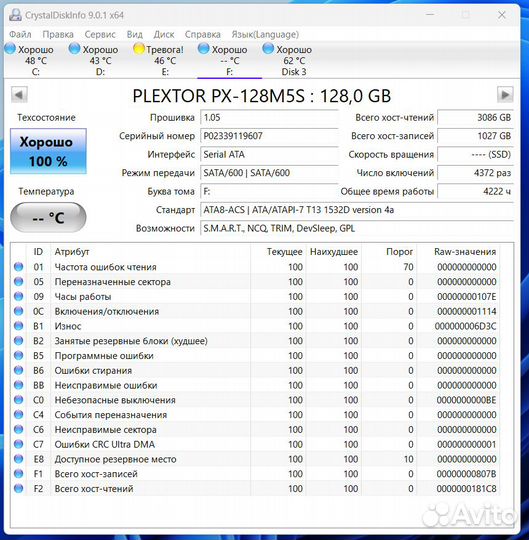Viewport: 529px width, 540px height.
Task: Open the Справка menu
Action: coord(203,34)
